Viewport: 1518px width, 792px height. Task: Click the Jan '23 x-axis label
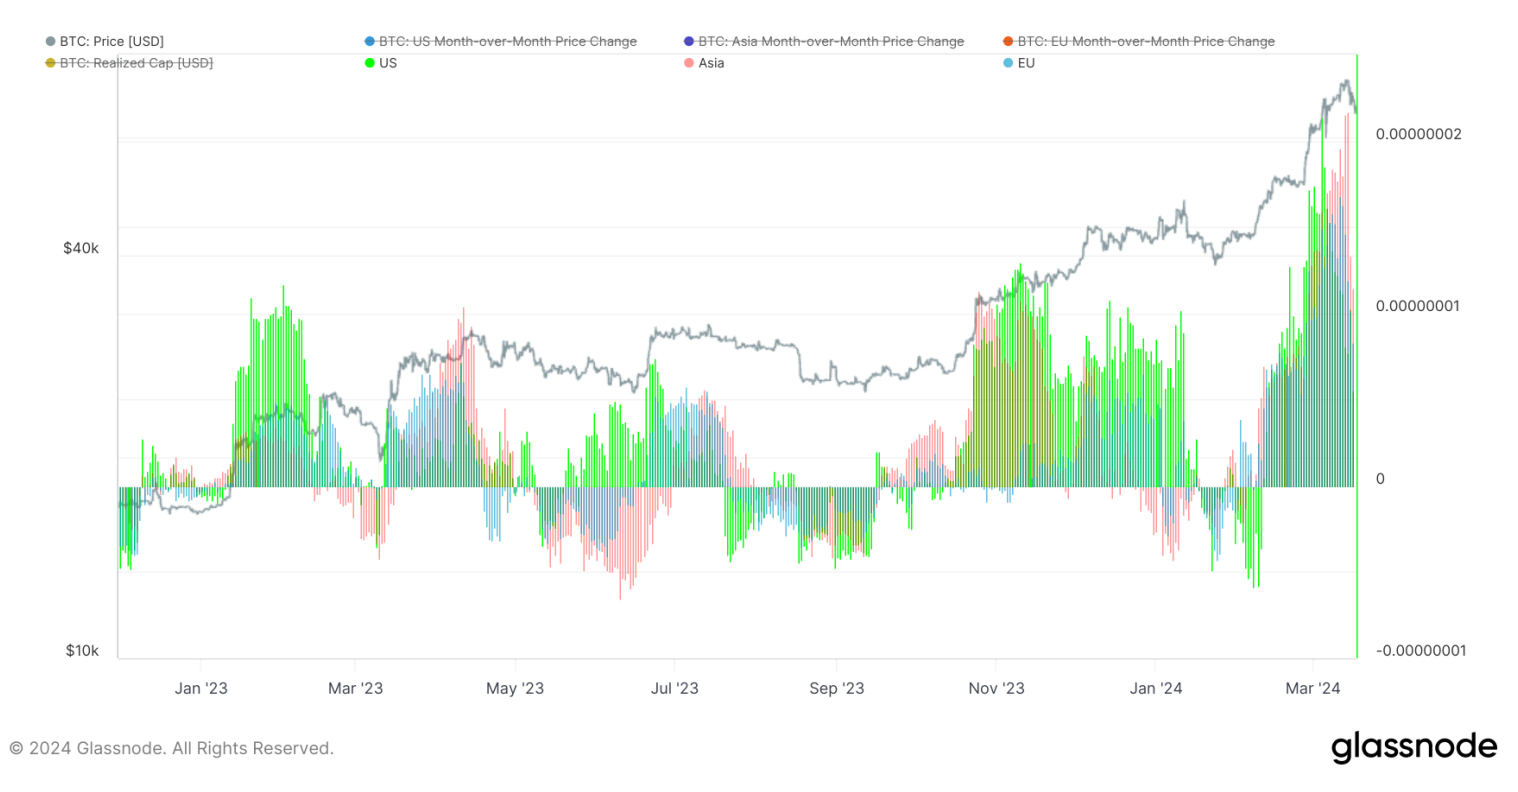click(201, 688)
